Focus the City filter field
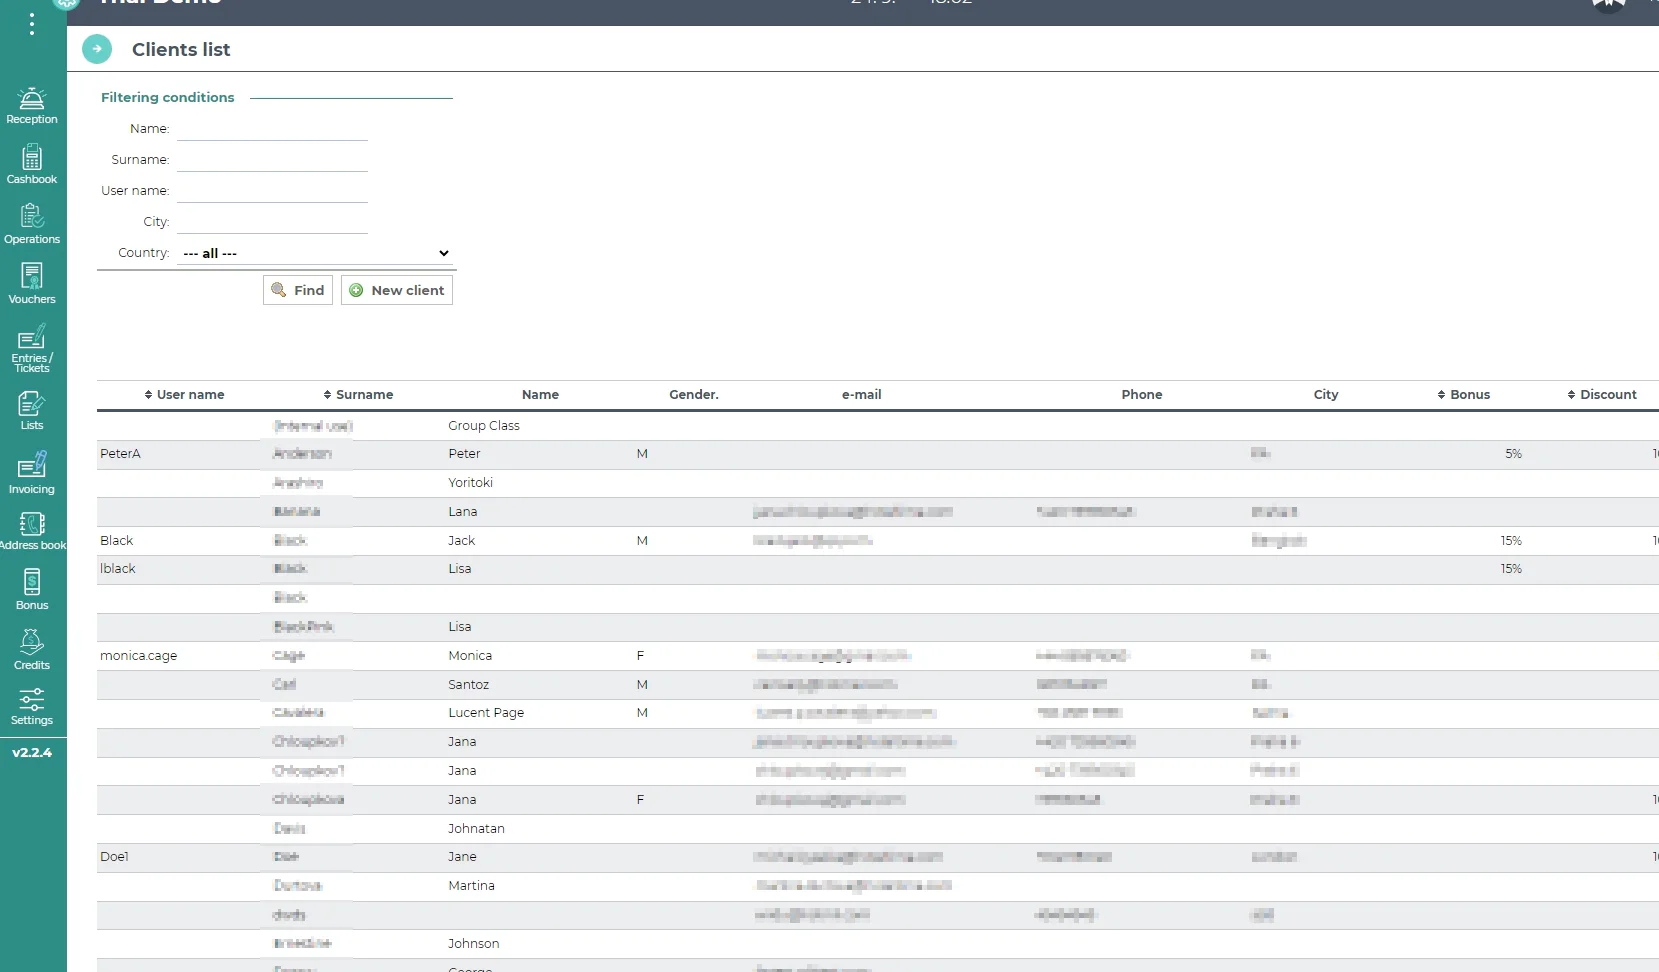 pyautogui.click(x=273, y=222)
